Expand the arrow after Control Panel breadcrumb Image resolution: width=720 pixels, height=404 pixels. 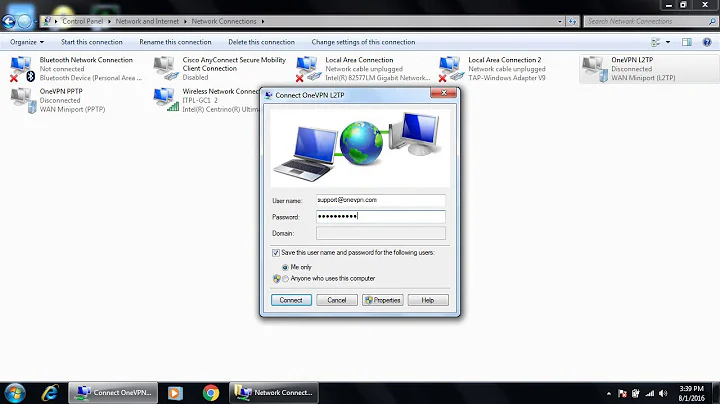coord(109,22)
